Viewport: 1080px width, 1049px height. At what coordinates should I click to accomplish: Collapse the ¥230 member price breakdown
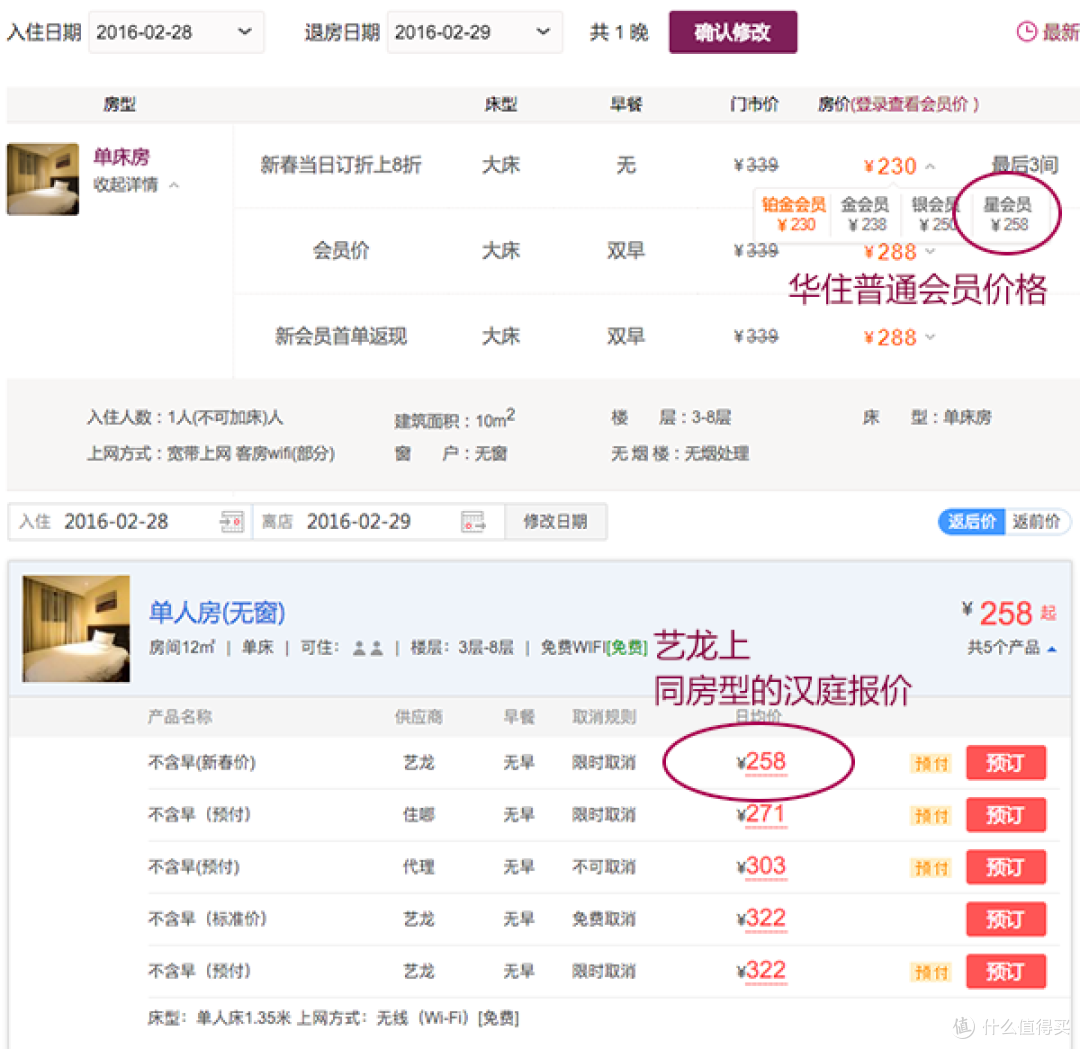point(930,166)
